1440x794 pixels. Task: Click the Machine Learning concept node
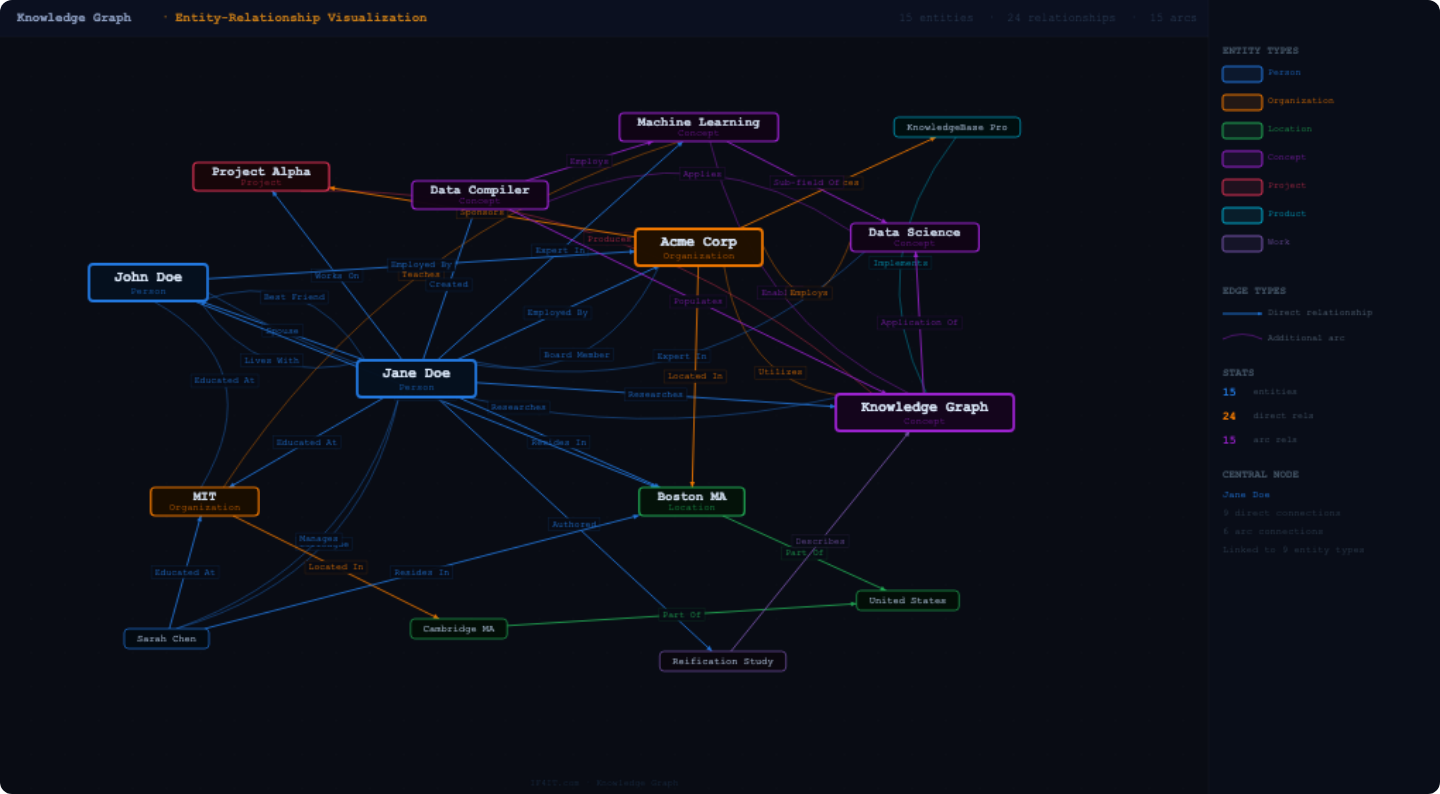pyautogui.click(x=698, y=127)
